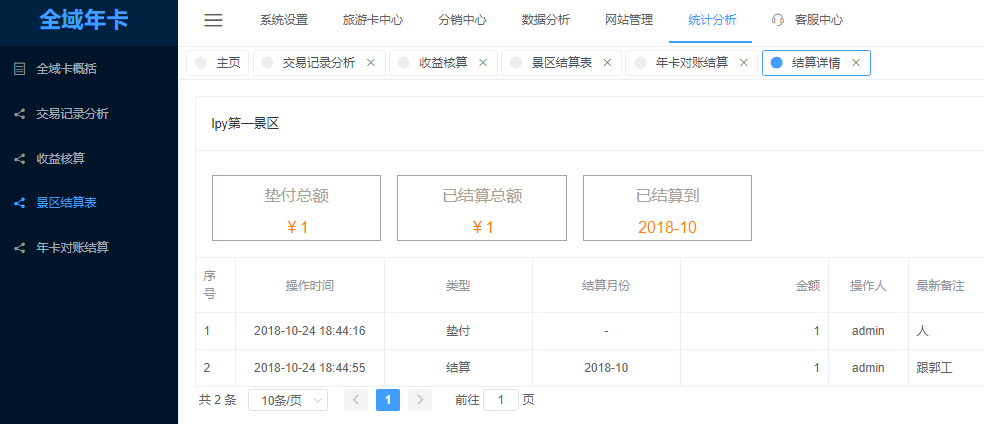
Task: Open the 系统设置 top menu
Action: [x=283, y=20]
